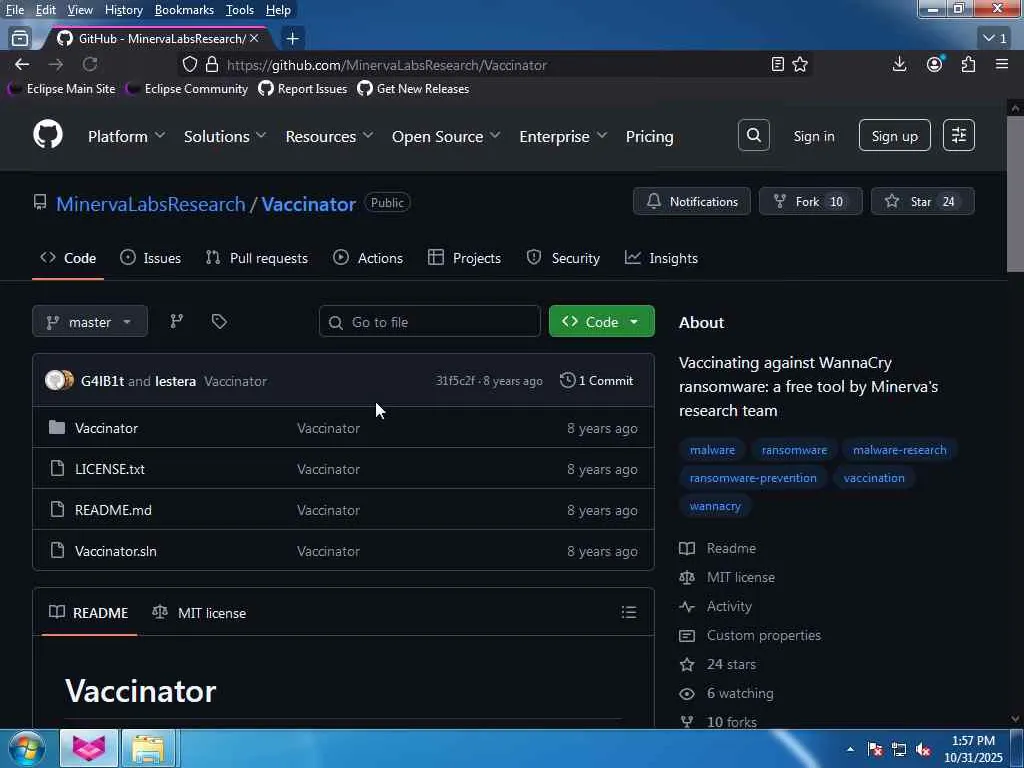Open appearance settings slider icon button
1024x768 pixels.
pos(959,135)
